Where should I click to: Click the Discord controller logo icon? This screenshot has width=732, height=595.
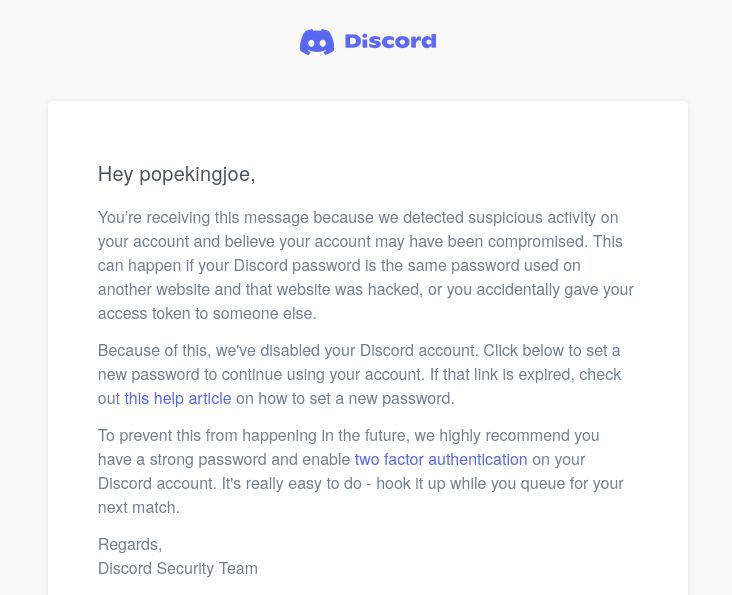[x=317, y=42]
